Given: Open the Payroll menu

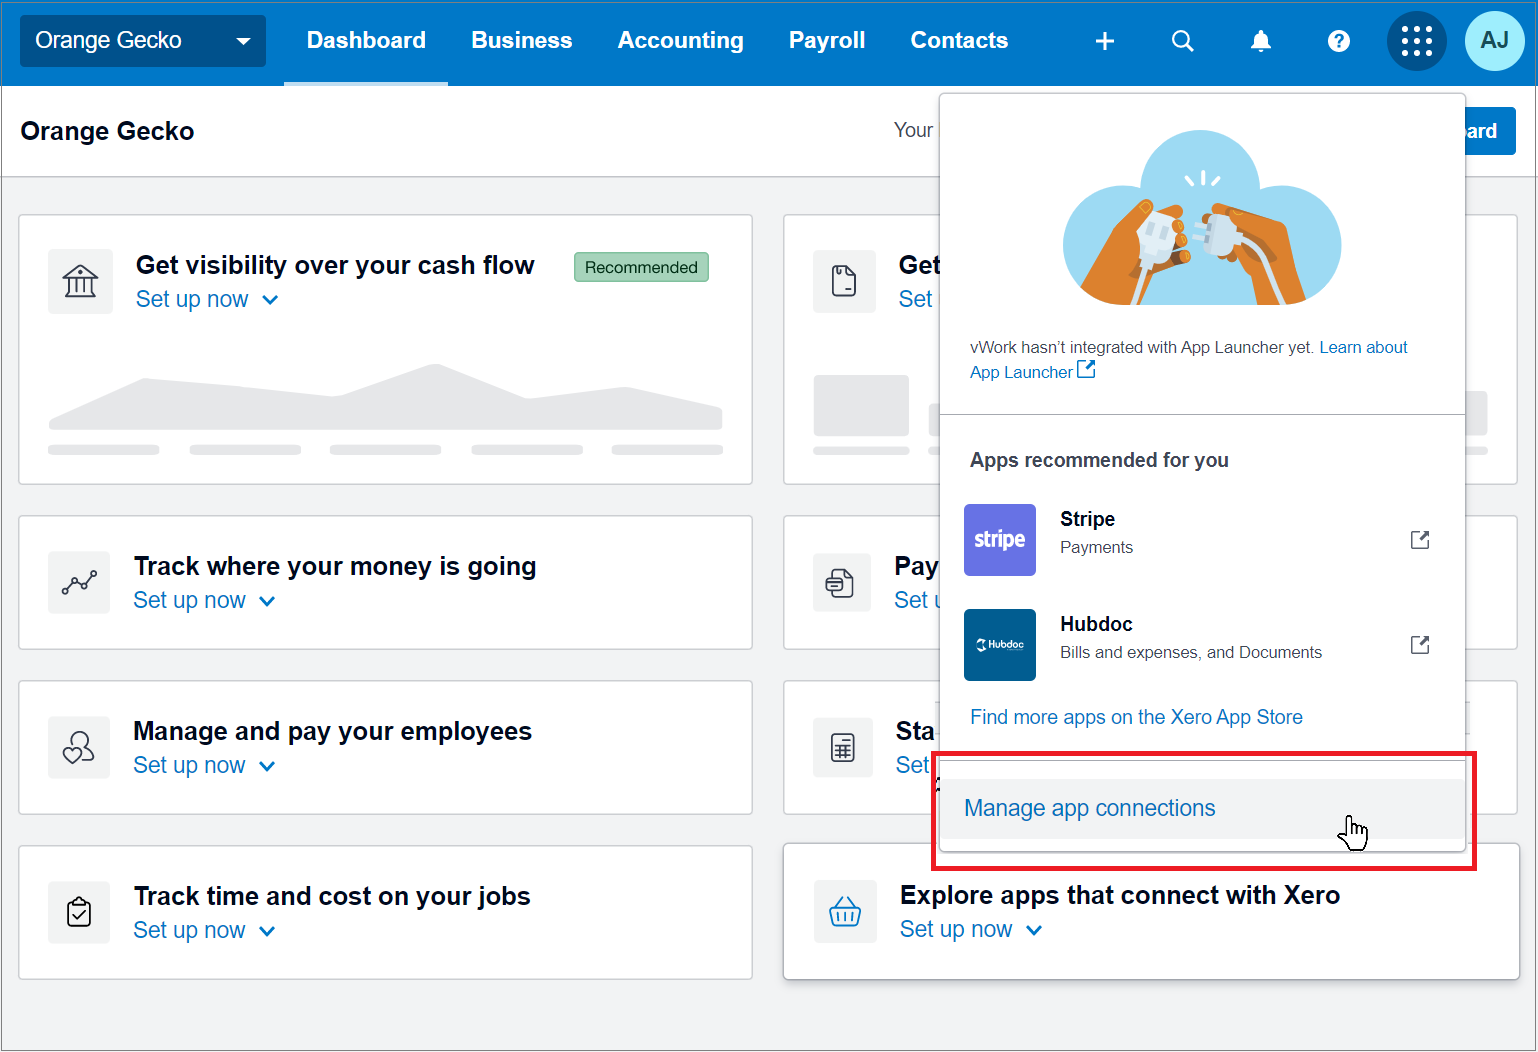Looking at the screenshot, I should pyautogui.click(x=827, y=41).
